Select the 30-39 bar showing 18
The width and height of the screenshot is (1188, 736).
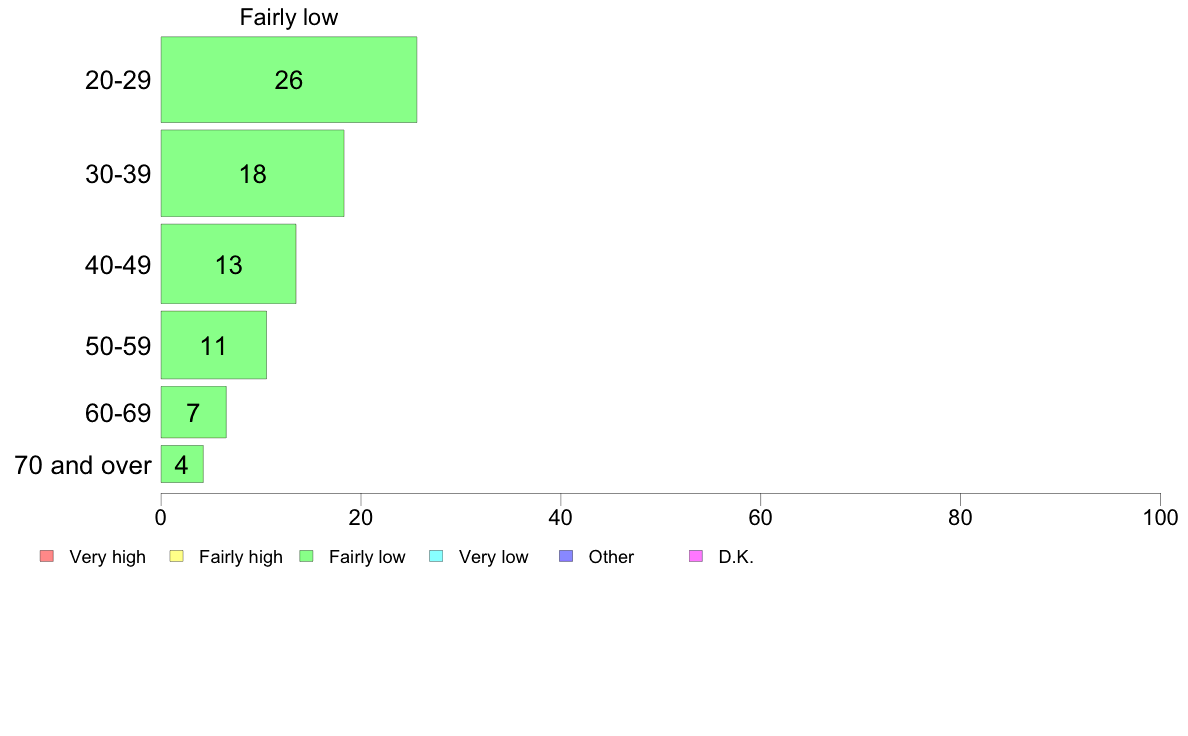(252, 174)
